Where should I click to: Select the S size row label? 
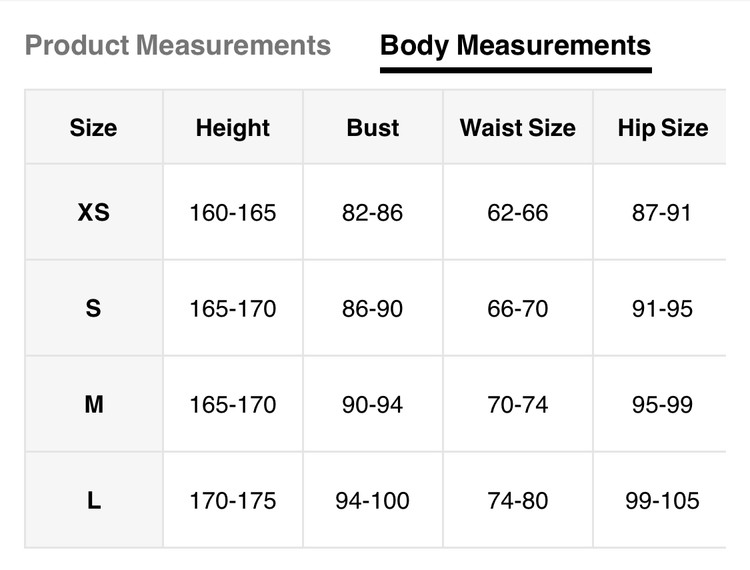(93, 309)
